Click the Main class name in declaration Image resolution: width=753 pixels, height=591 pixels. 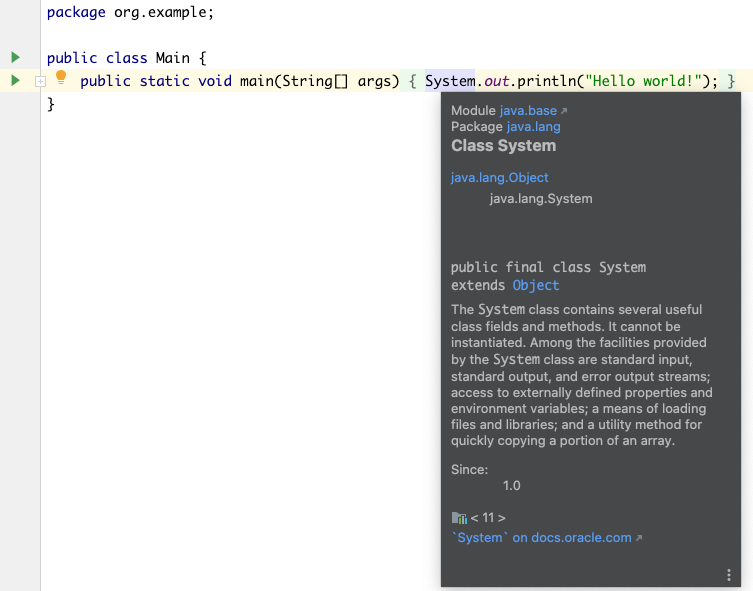(x=172, y=58)
